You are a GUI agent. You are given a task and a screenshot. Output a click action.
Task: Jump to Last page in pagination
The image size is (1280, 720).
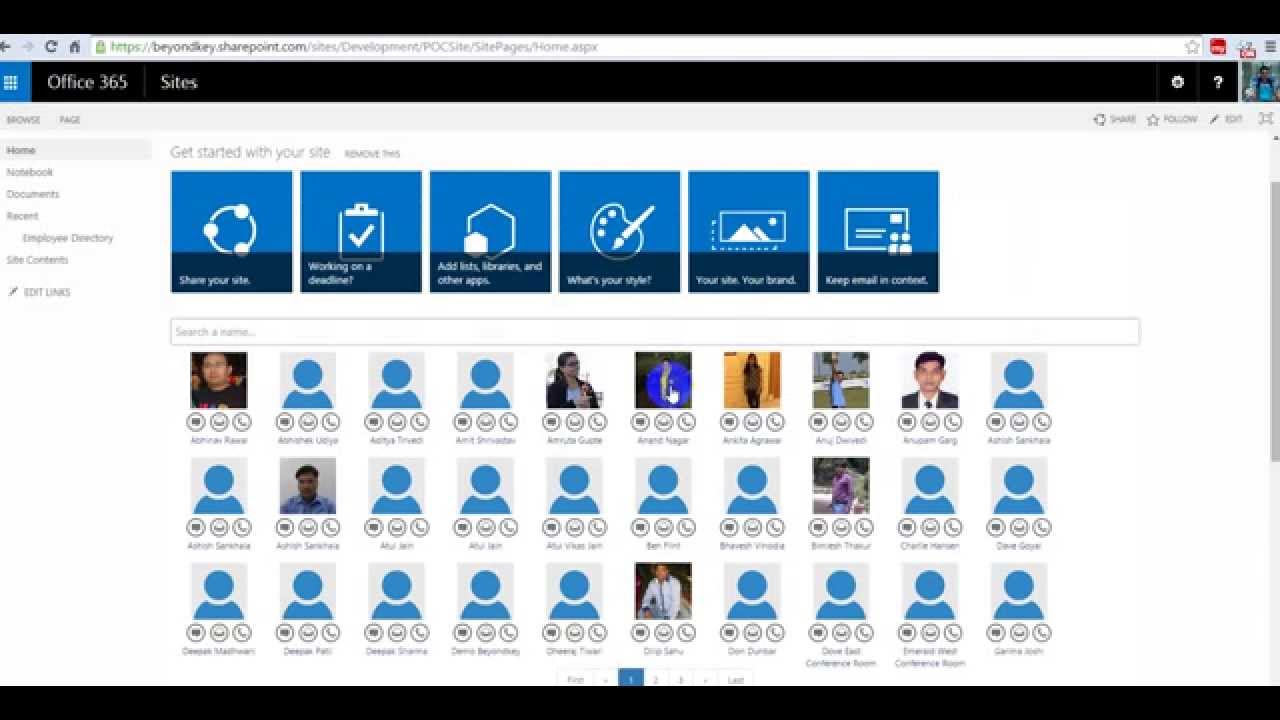[x=735, y=679]
